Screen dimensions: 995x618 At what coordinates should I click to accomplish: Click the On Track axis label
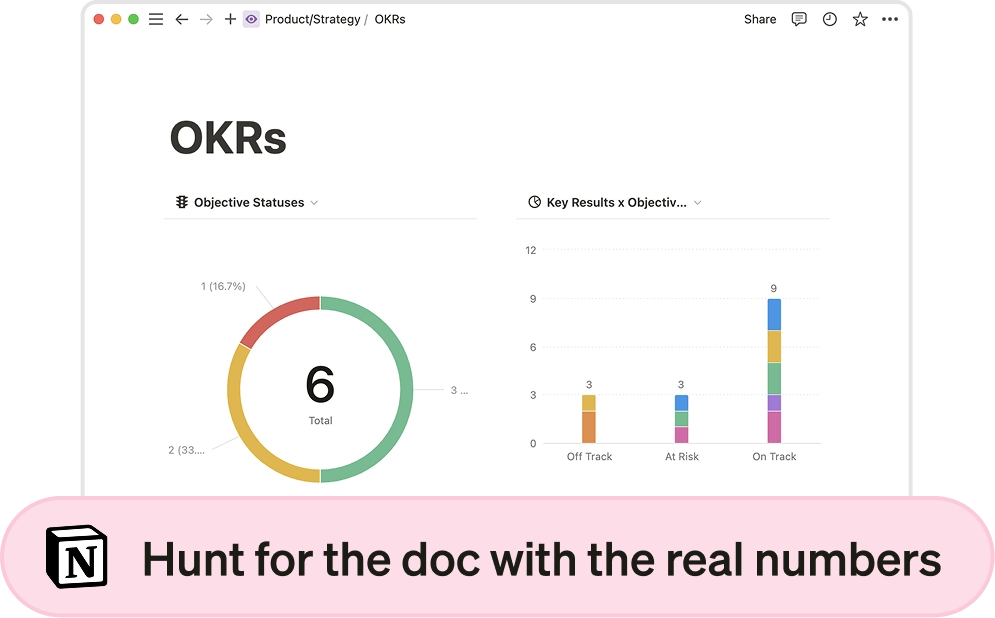pyautogui.click(x=774, y=456)
